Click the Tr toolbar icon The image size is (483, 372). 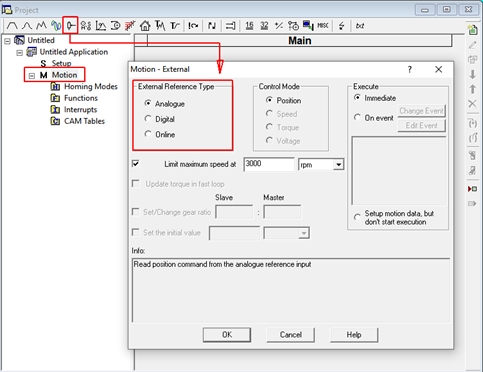point(175,26)
